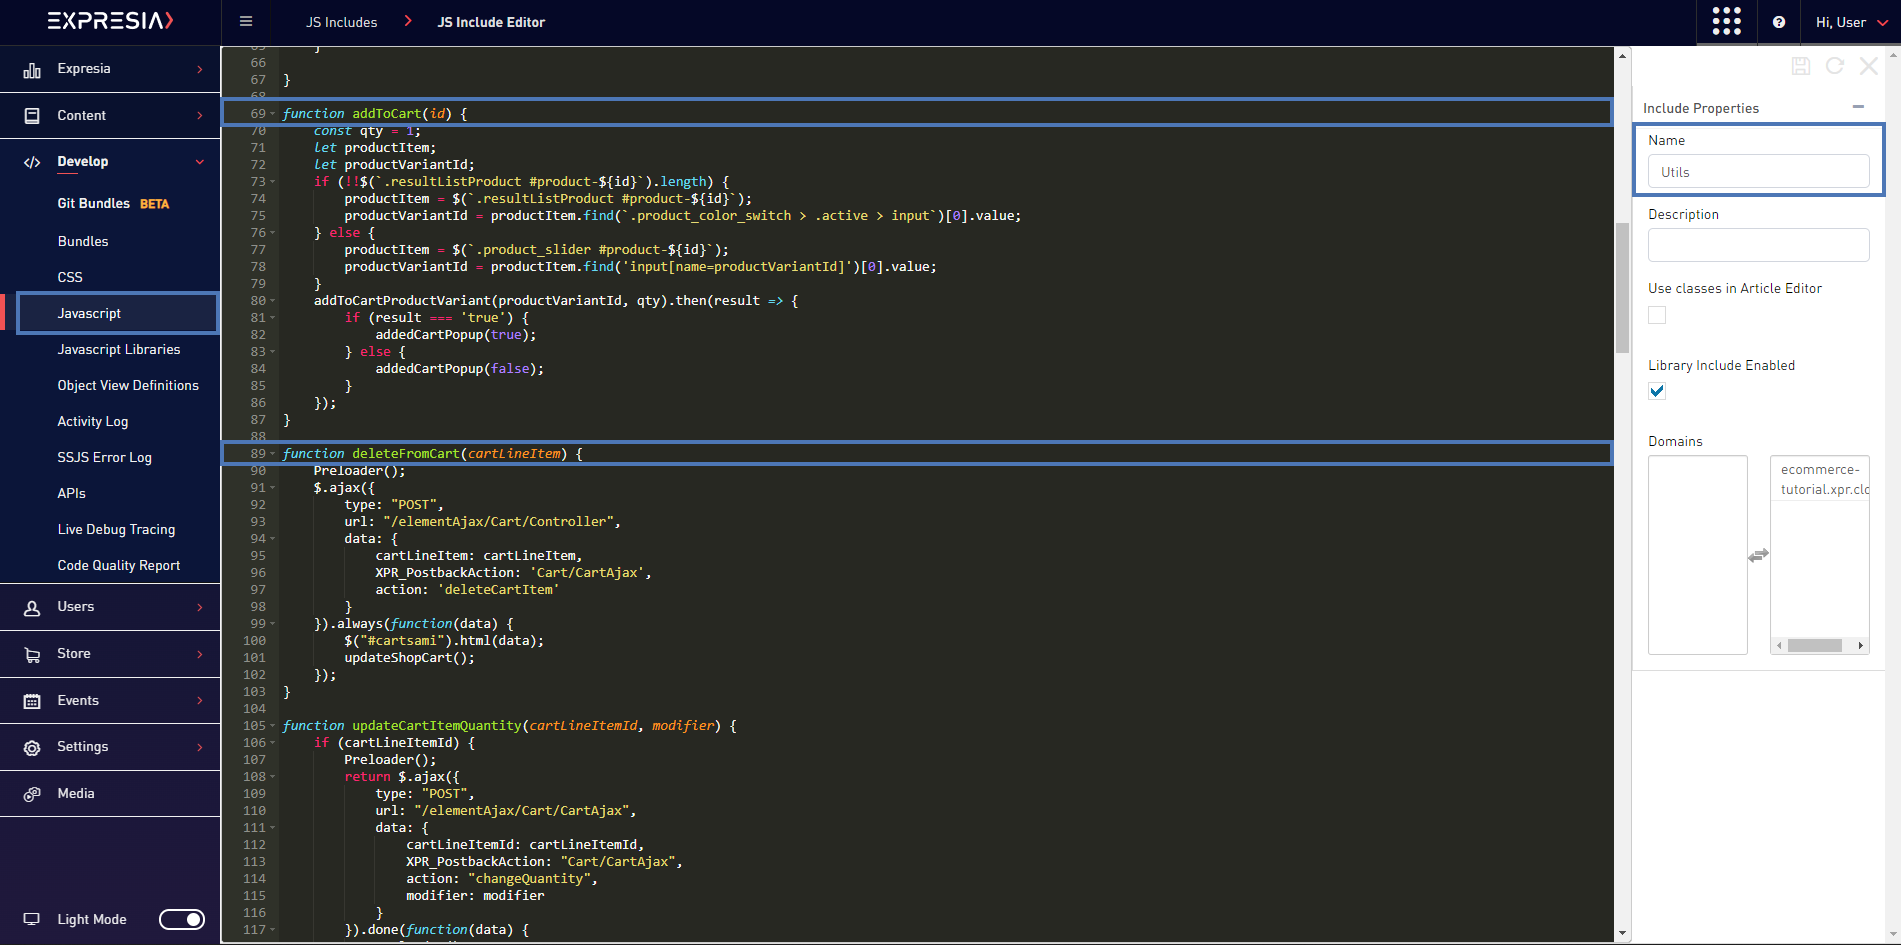The width and height of the screenshot is (1901, 945).
Task: Toggle the Light Mode switch
Action: tap(182, 919)
